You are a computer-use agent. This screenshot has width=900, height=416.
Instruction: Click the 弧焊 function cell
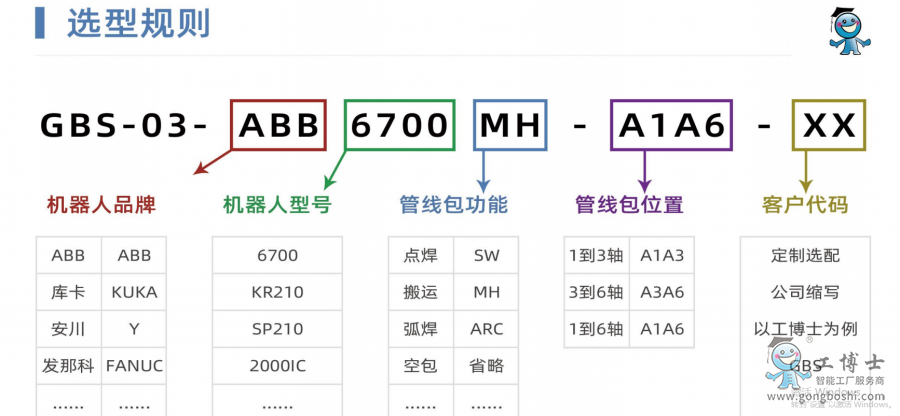tap(421, 329)
